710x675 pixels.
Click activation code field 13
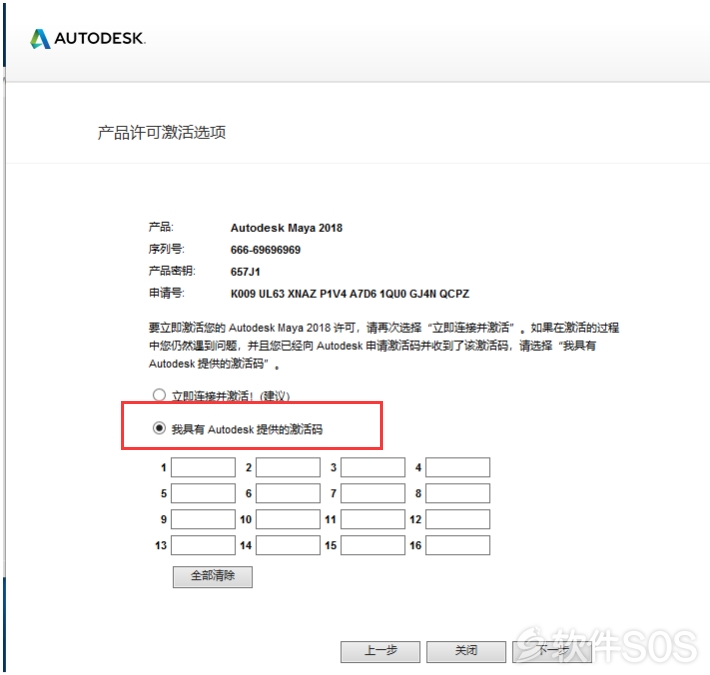pyautogui.click(x=203, y=545)
